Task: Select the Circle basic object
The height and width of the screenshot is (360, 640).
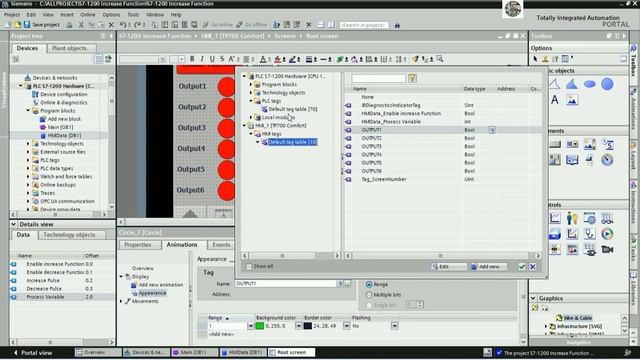Action: tap(607, 84)
